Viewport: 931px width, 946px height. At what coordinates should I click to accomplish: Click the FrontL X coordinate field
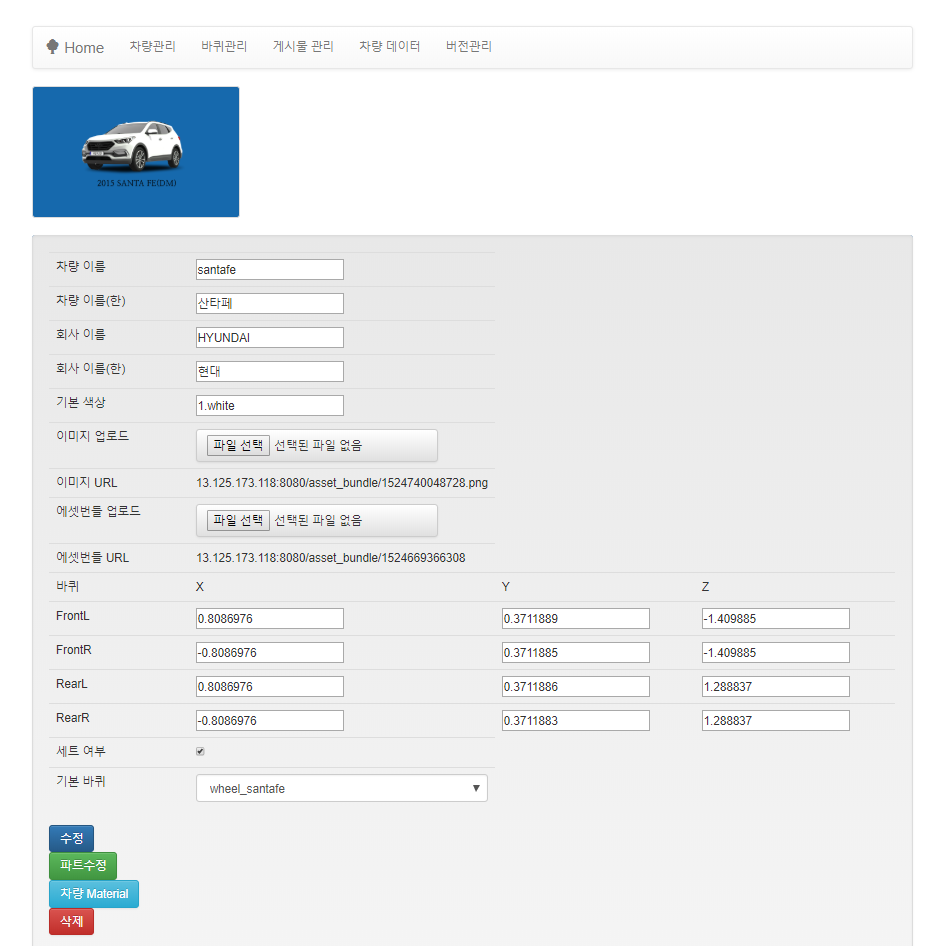pyautogui.click(x=269, y=619)
